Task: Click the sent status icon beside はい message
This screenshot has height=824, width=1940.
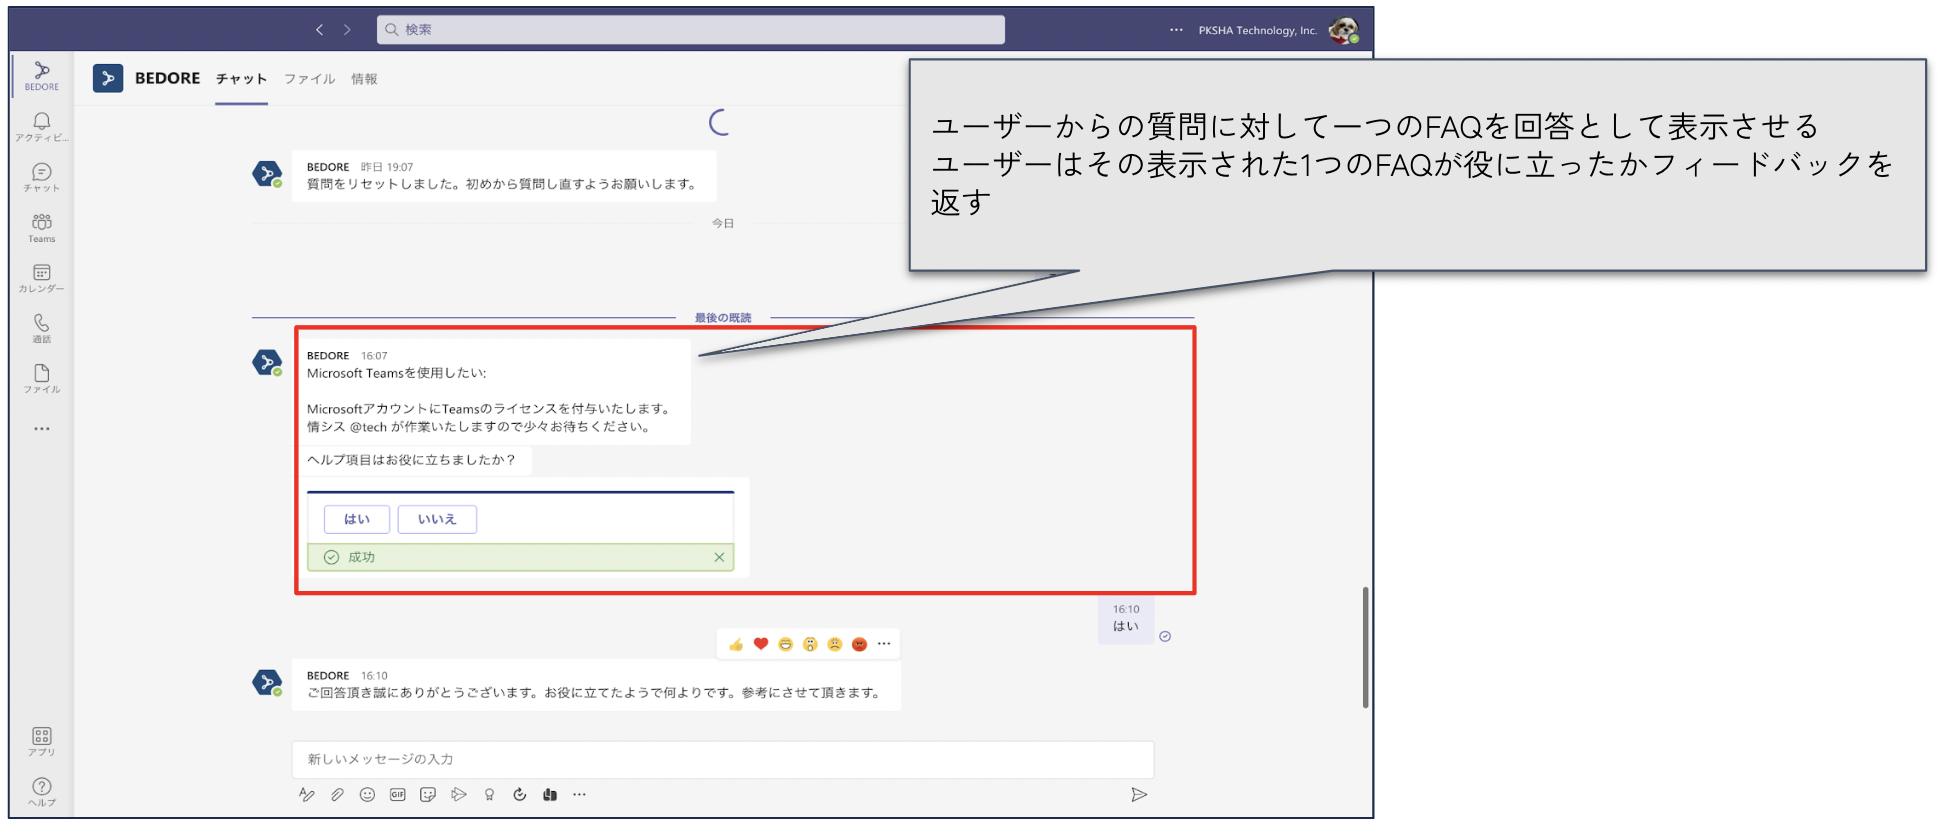Action: click(x=1165, y=636)
